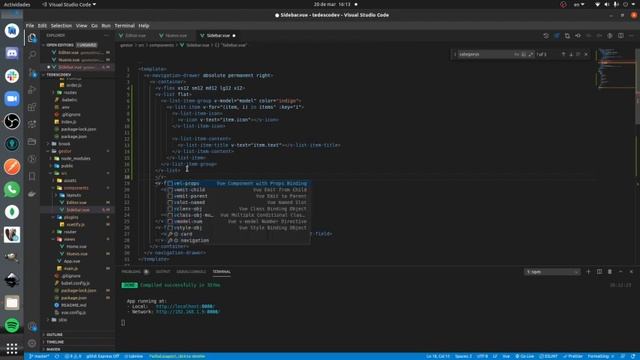Click ESLint status bar item

coord(549,356)
